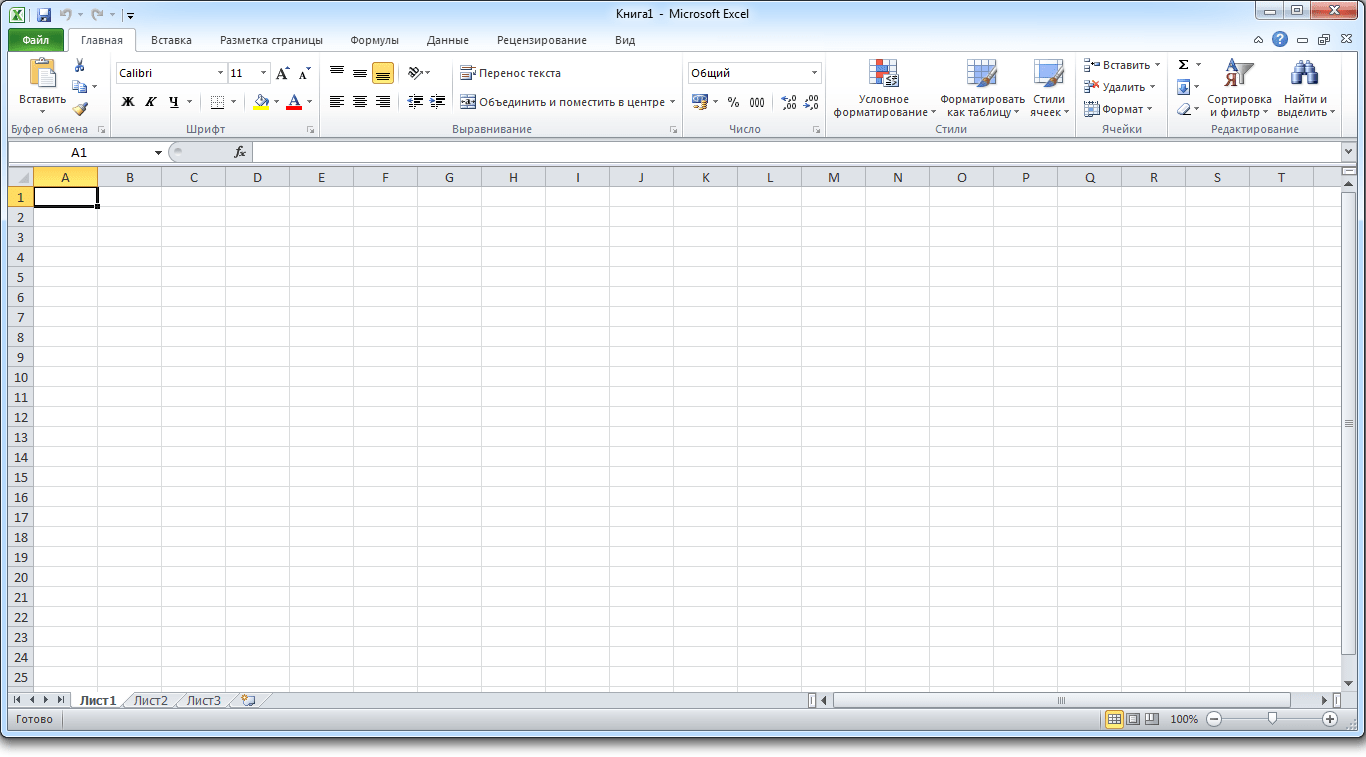
Task: Open the Calibri font name dropdown
Action: (x=221, y=73)
